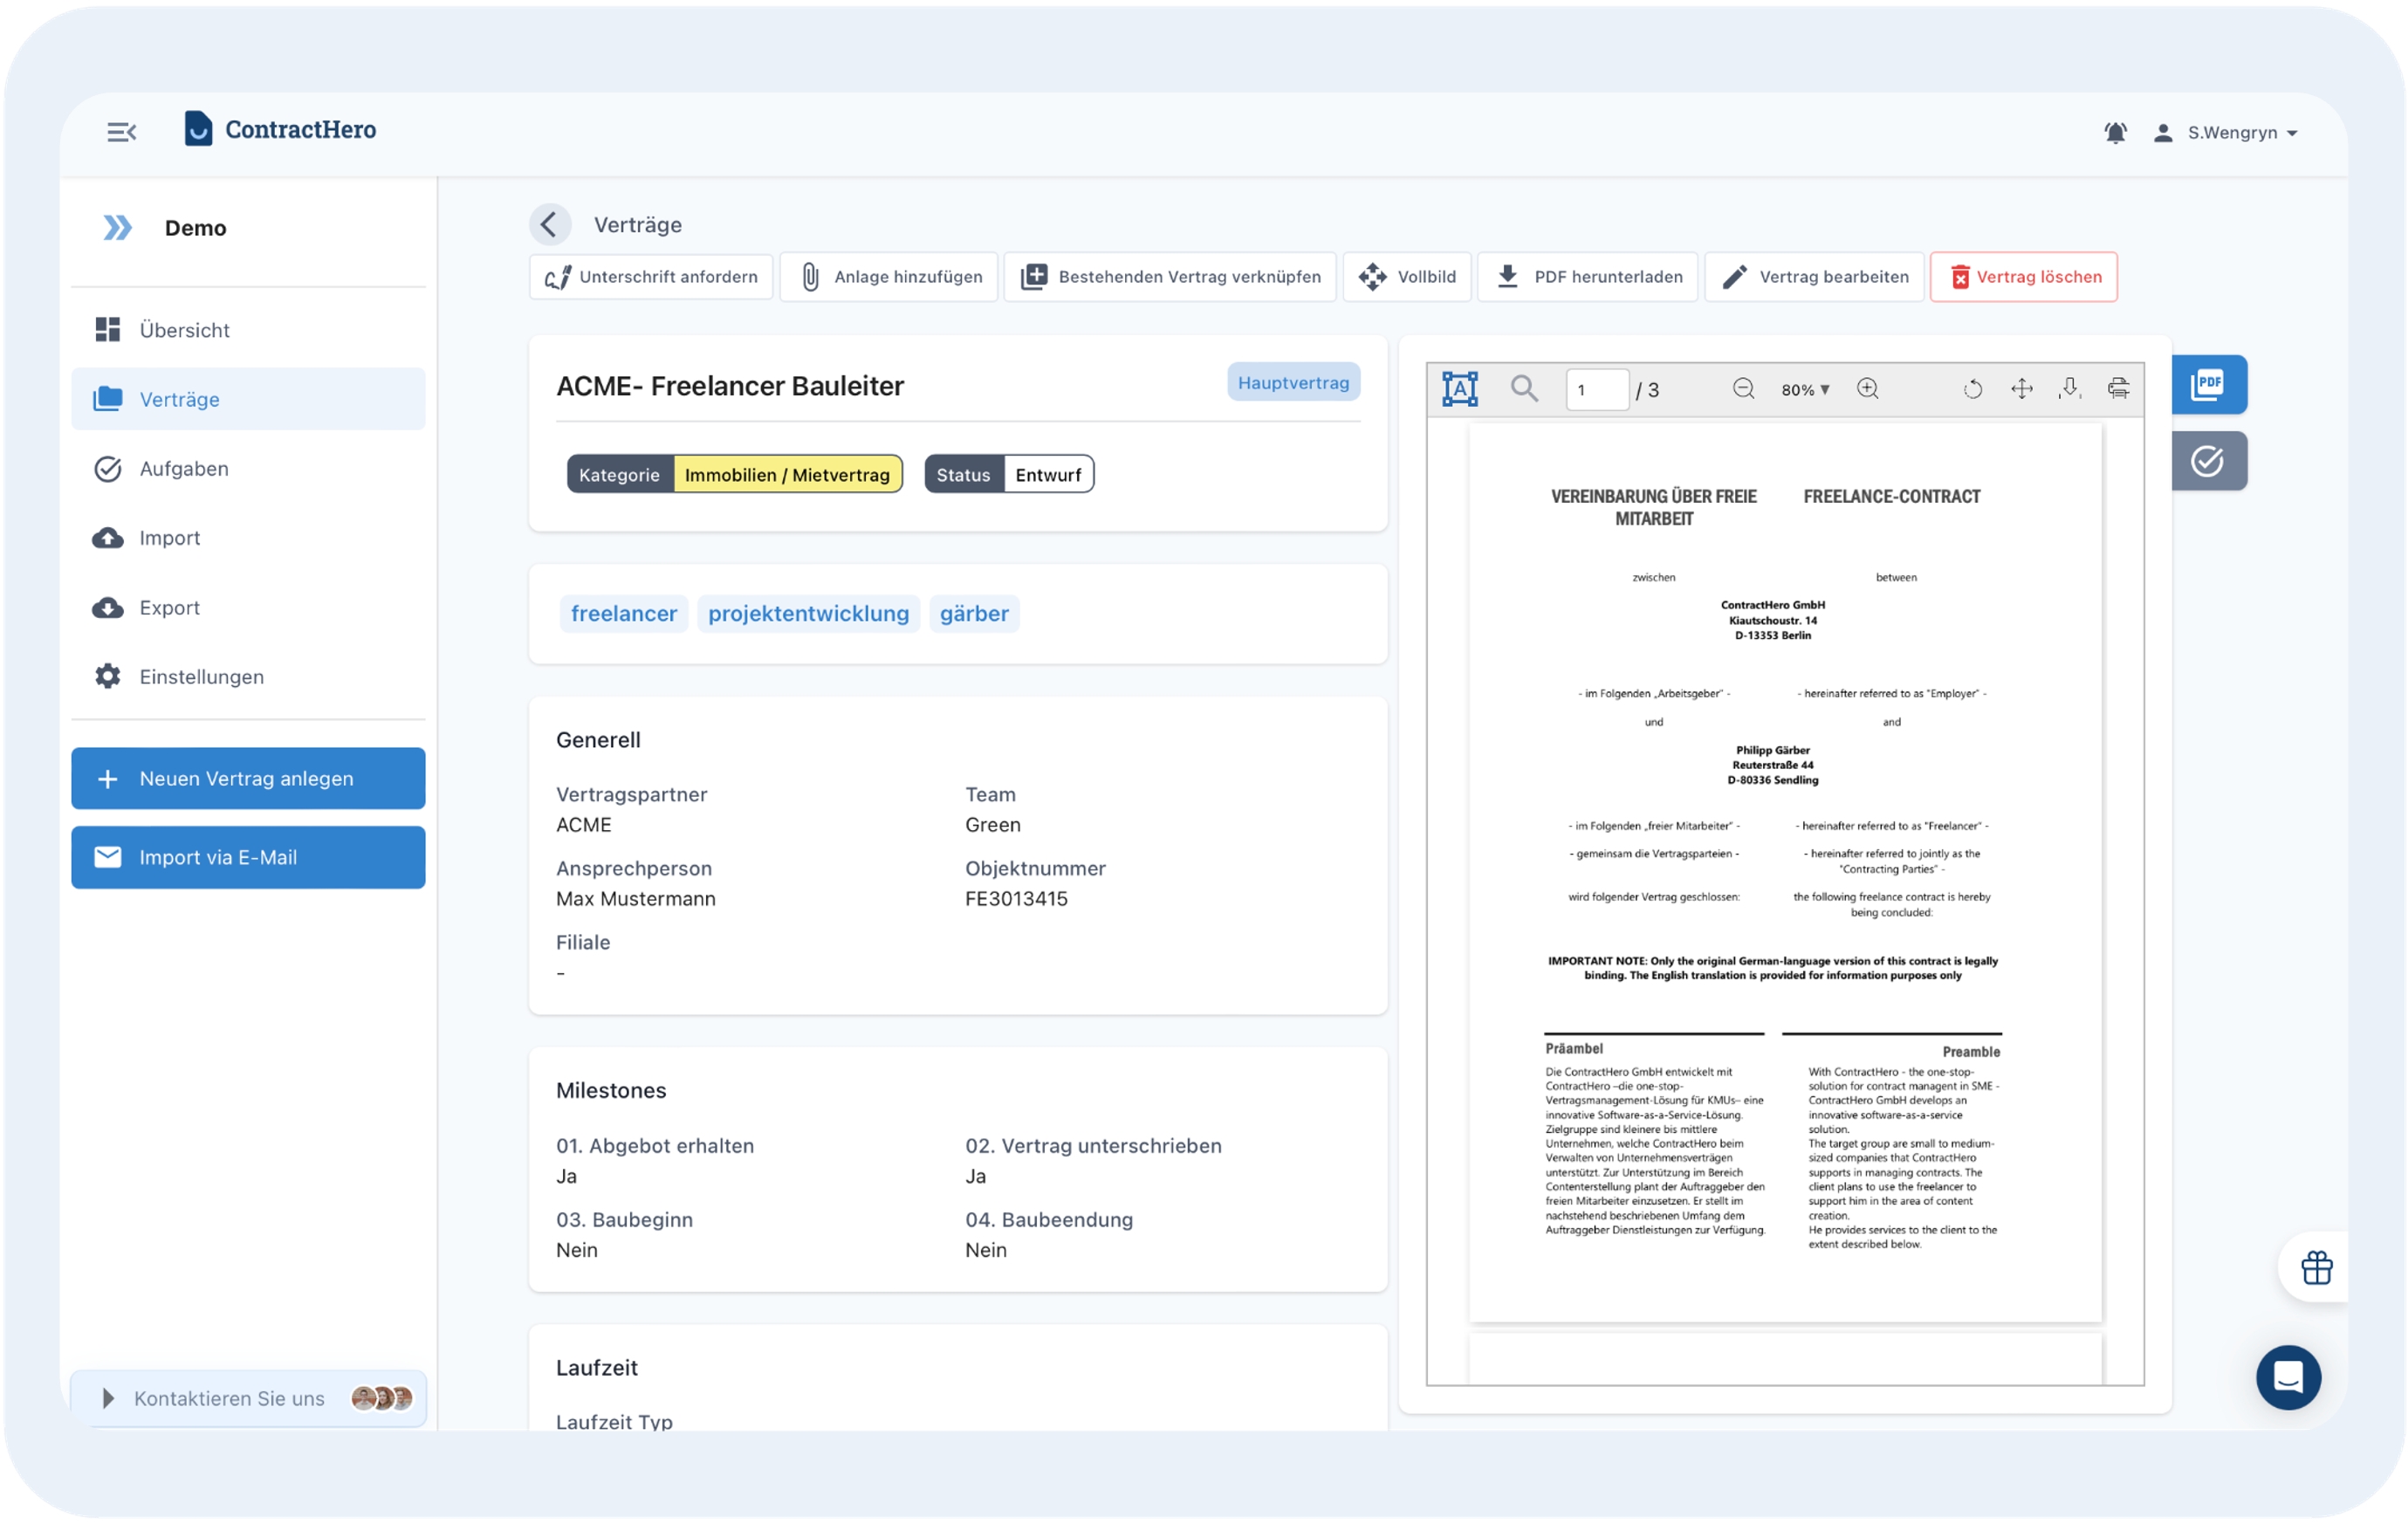Rotate the PDF page counterclockwise

click(x=1972, y=389)
